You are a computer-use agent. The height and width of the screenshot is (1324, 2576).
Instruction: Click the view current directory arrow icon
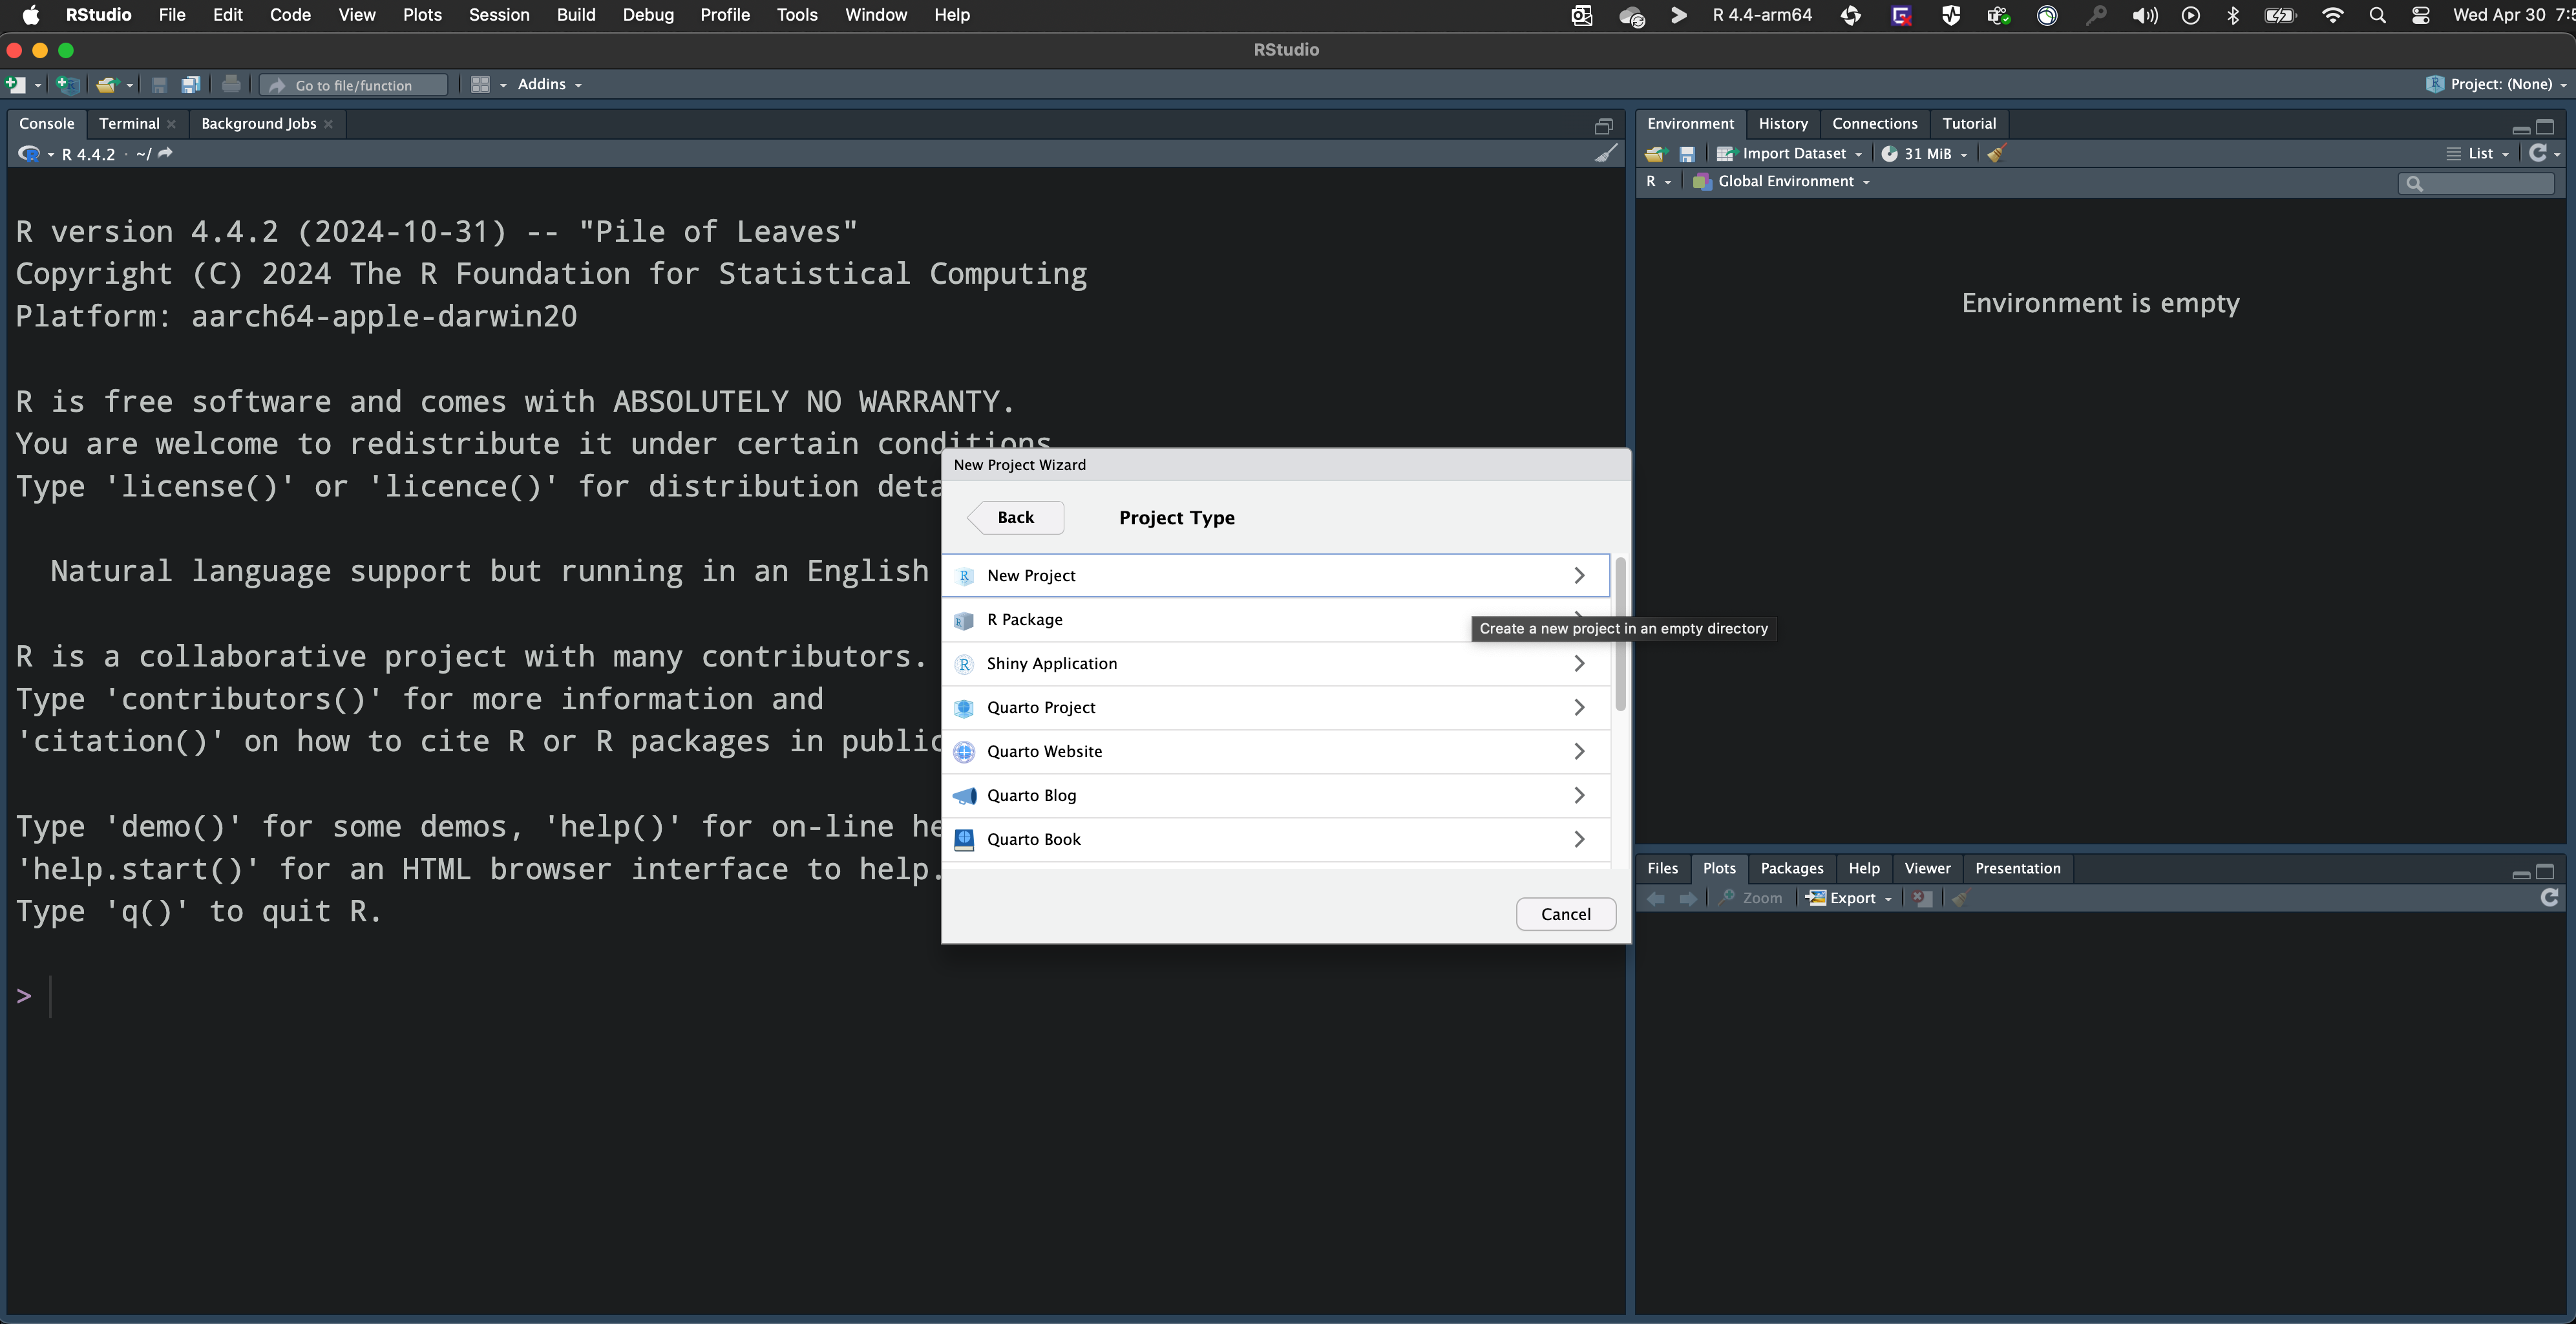pyautogui.click(x=166, y=154)
